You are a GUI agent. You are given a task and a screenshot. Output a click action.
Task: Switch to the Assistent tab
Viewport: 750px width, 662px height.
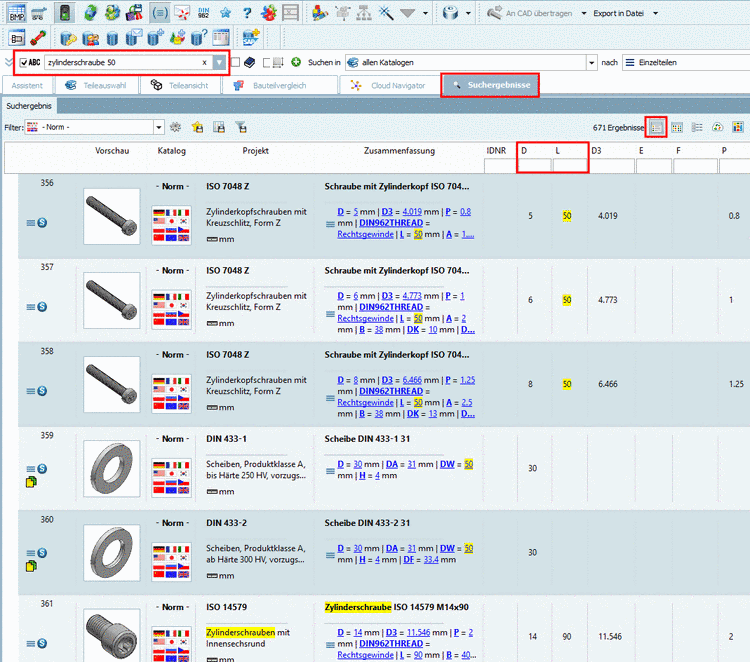click(x=27, y=86)
